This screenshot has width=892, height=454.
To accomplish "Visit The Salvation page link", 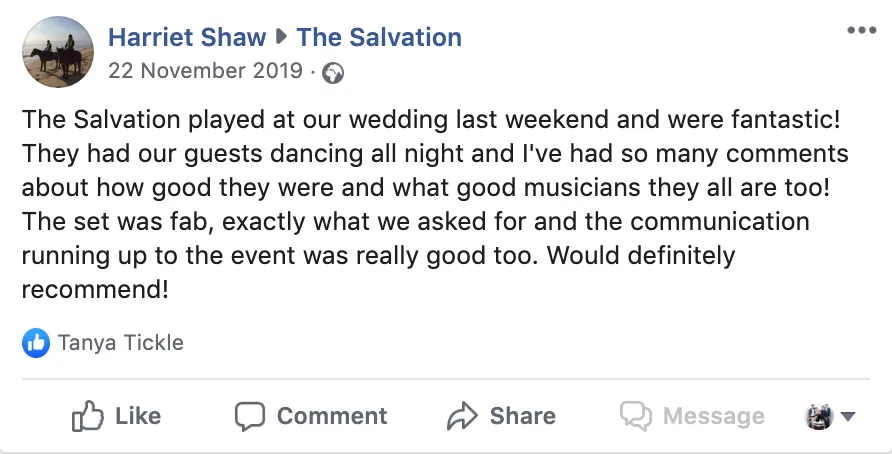I will click(x=379, y=38).
